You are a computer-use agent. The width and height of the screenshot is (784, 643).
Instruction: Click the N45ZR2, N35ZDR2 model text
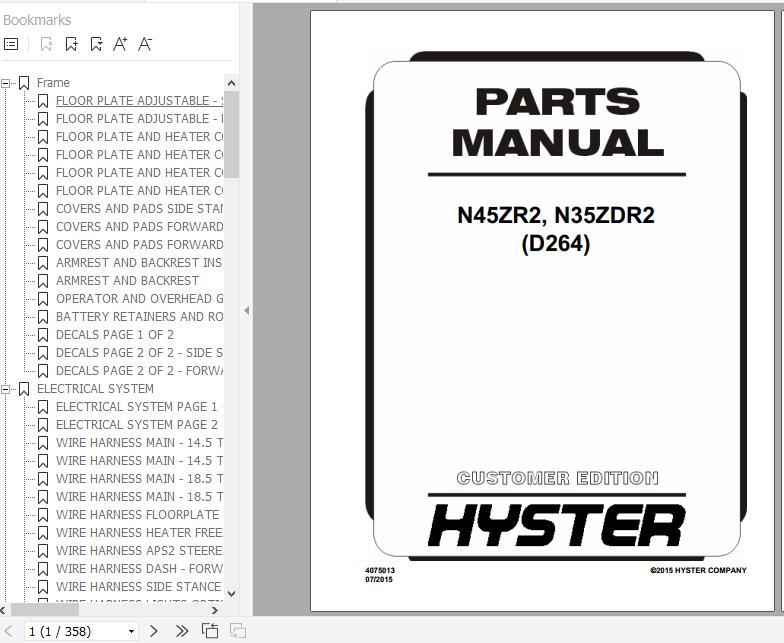[x=556, y=216]
